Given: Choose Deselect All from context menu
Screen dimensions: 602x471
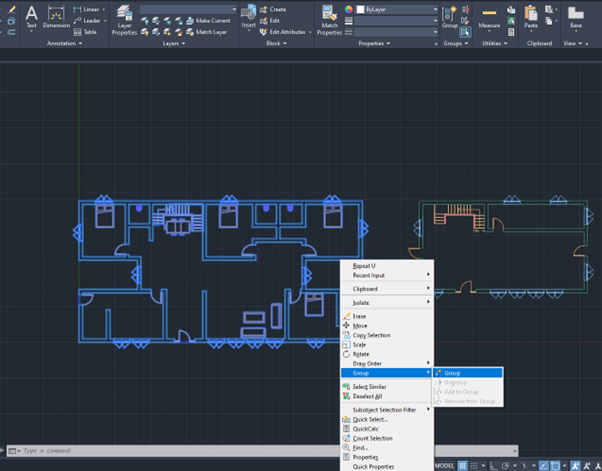Looking at the screenshot, I should click(387, 396).
